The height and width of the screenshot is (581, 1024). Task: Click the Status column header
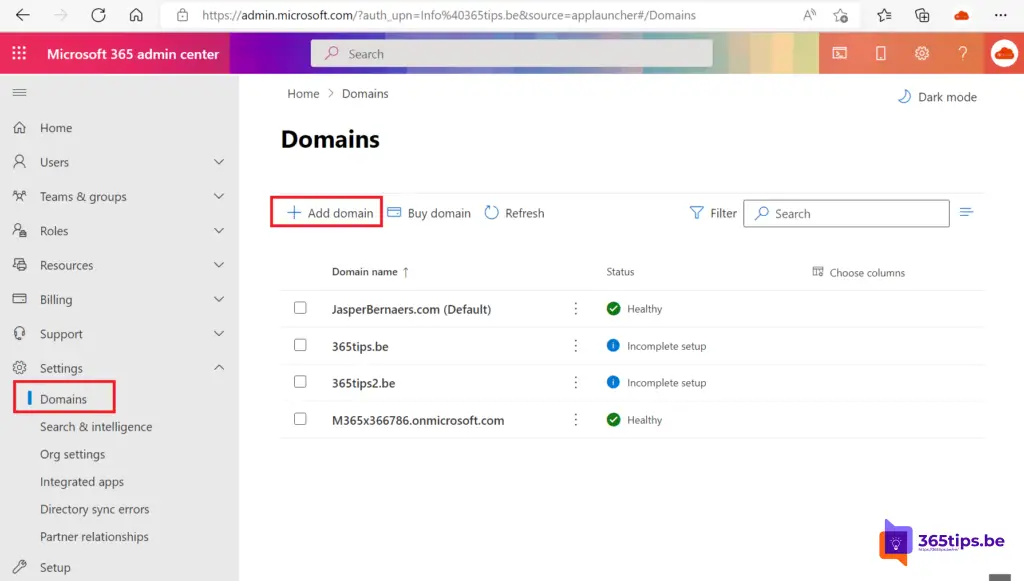(x=620, y=272)
